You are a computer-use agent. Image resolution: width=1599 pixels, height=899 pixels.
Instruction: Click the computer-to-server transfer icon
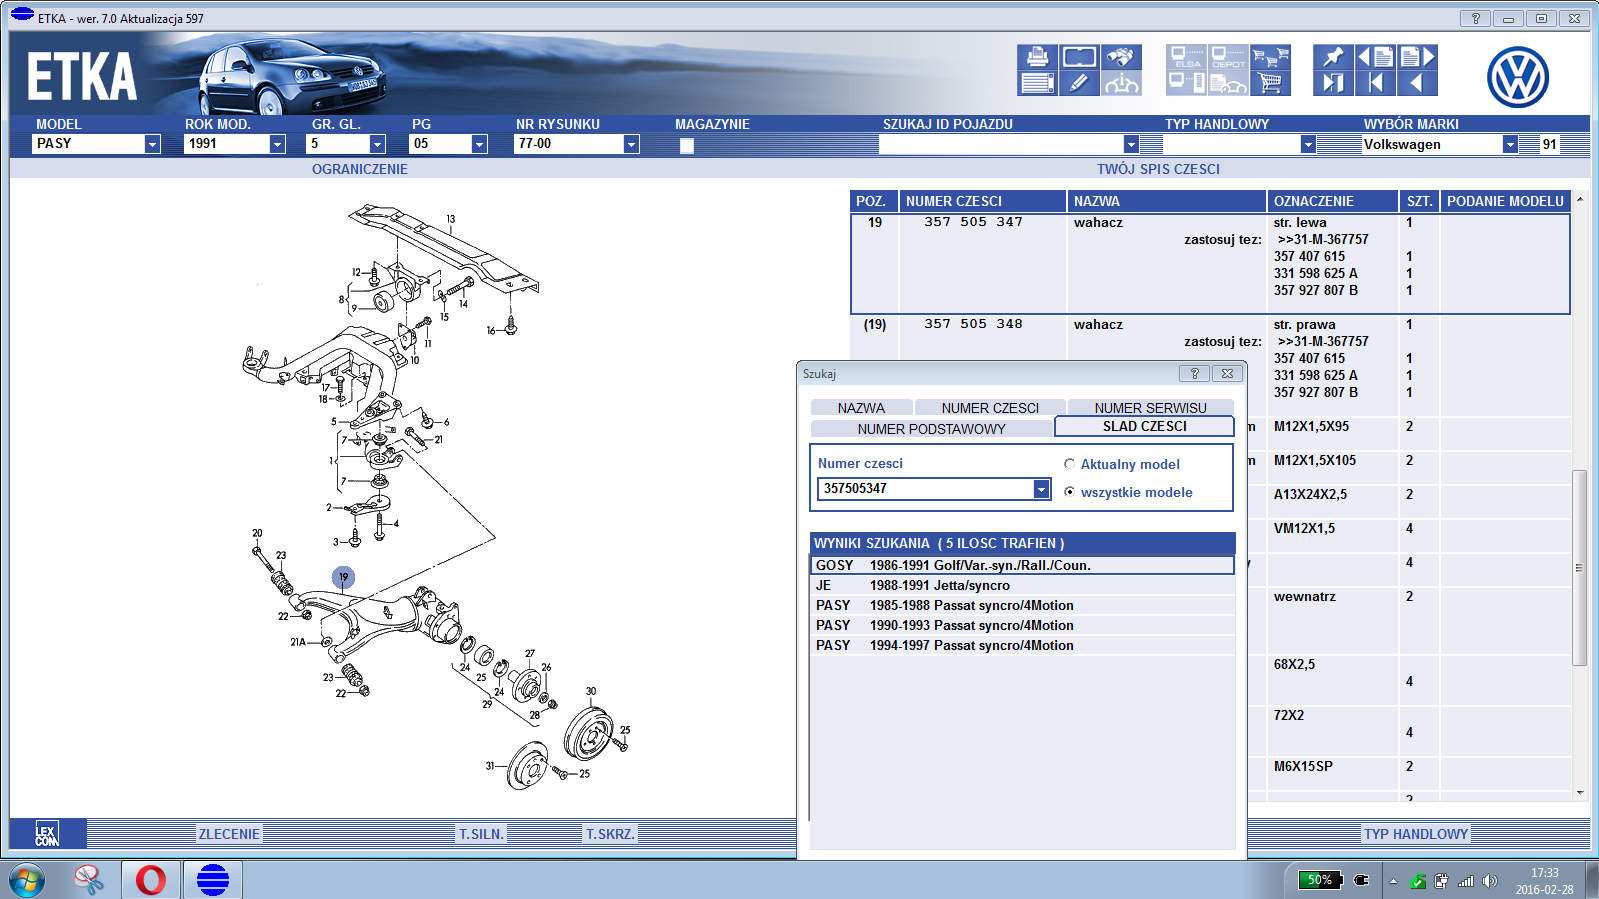(x=1186, y=83)
